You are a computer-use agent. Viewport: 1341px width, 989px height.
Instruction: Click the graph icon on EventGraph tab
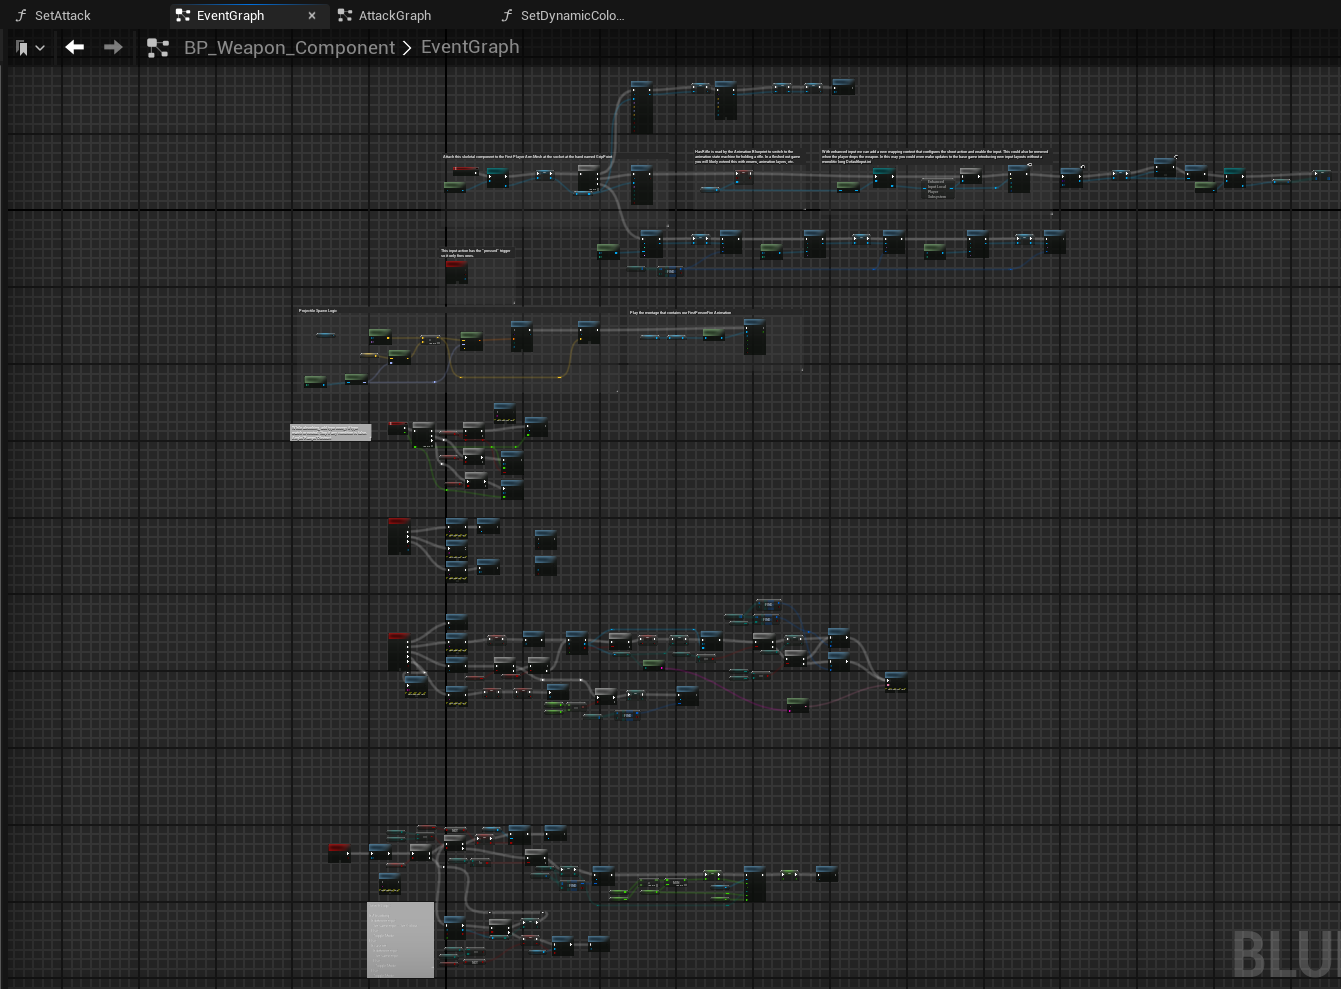coord(183,16)
